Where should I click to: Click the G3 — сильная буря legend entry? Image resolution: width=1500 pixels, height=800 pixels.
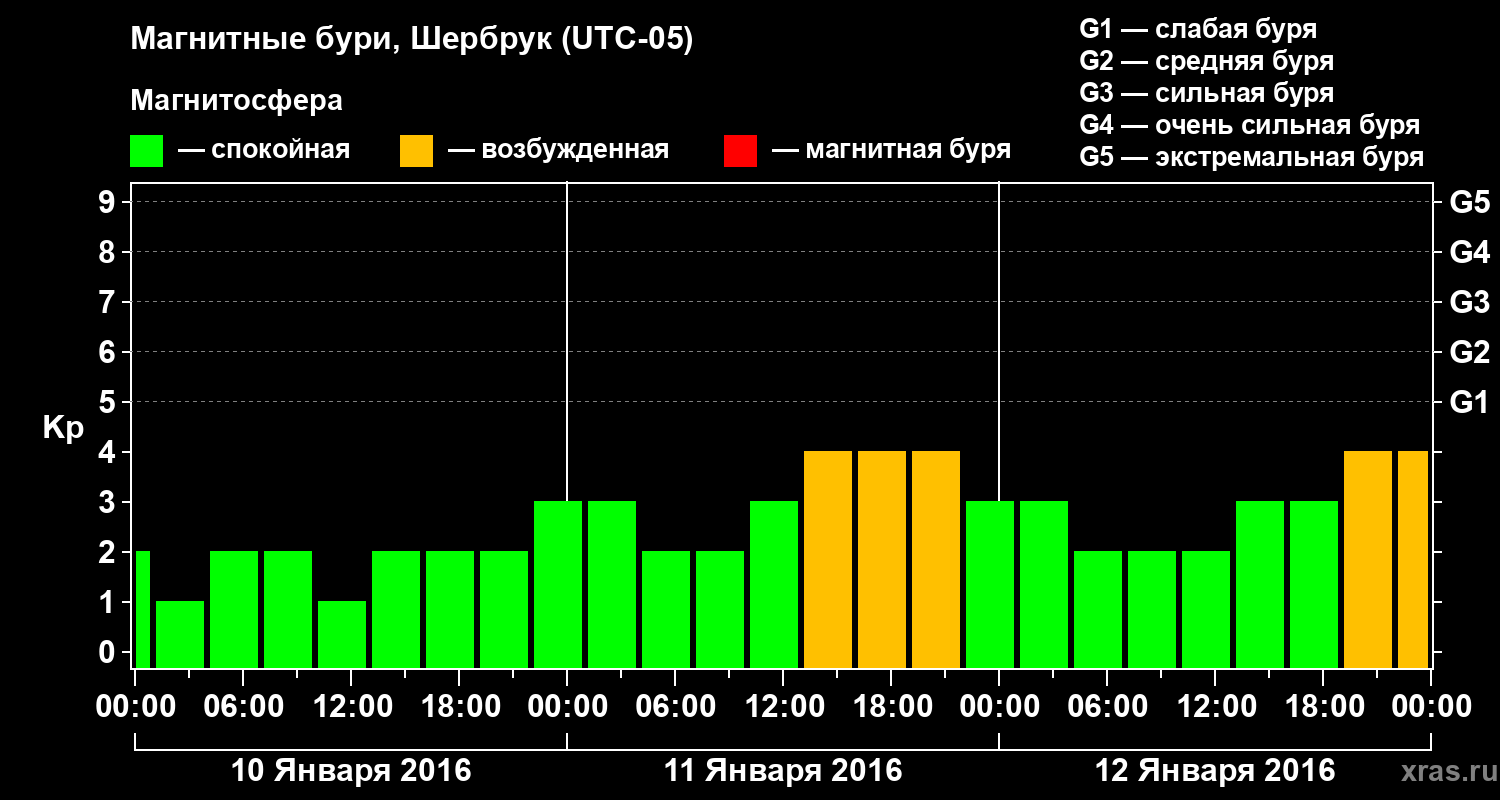tap(1207, 93)
